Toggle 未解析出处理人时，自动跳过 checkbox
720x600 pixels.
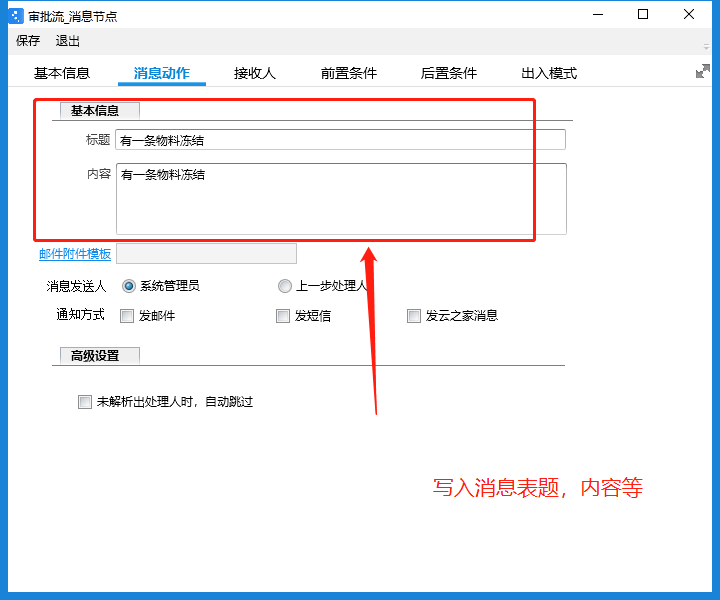[x=85, y=402]
